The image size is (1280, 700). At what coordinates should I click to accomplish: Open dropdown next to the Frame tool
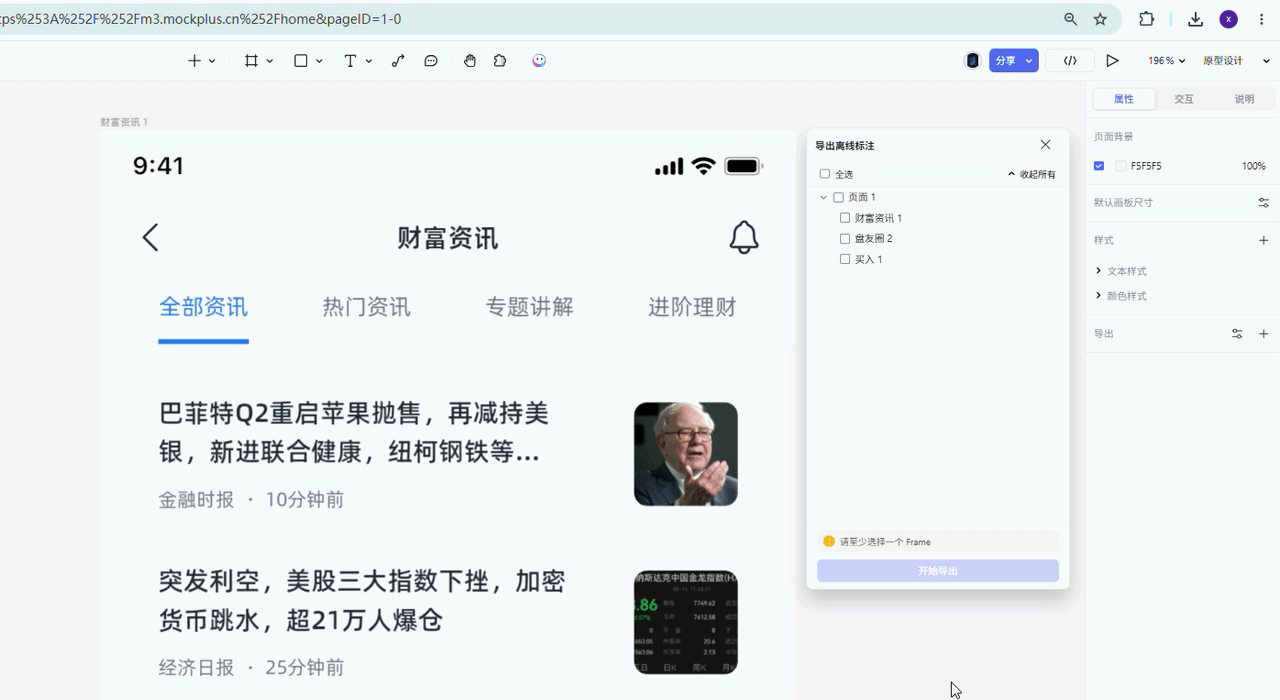(x=270, y=61)
